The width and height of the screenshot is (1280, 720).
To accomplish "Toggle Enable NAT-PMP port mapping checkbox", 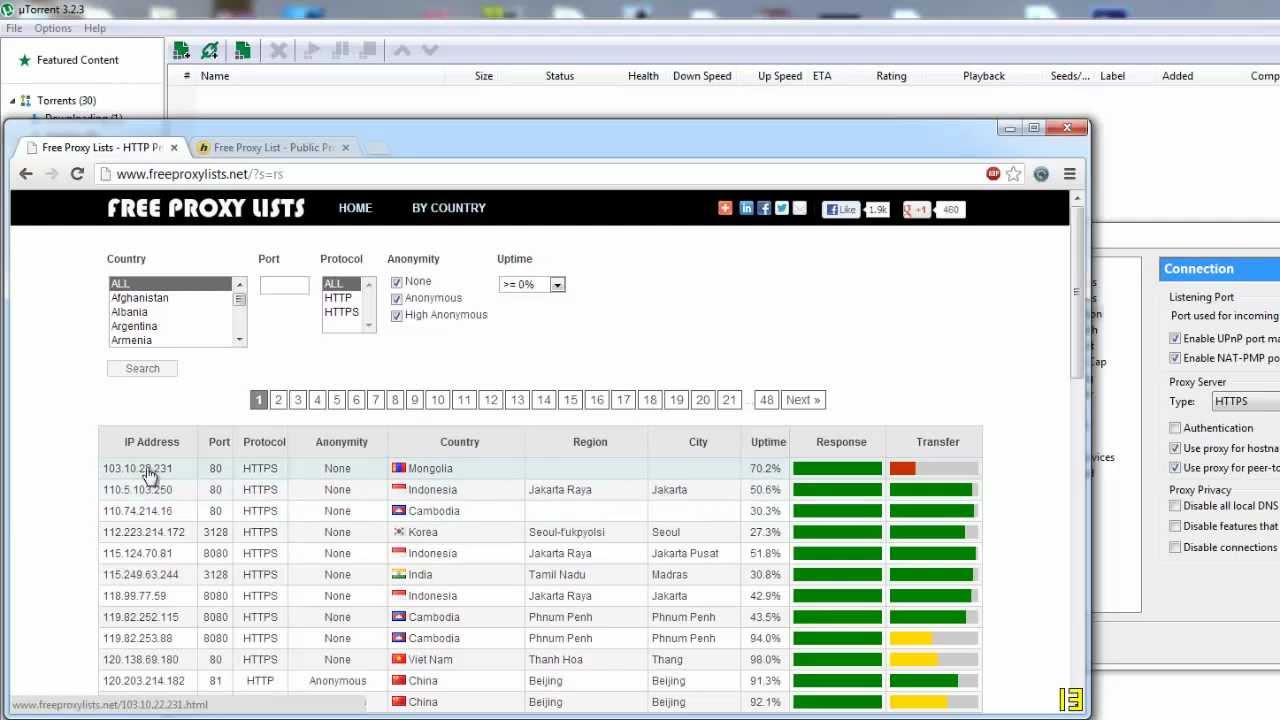I will click(1175, 358).
